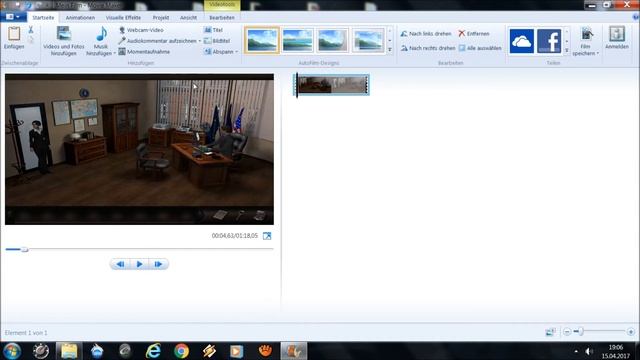
Task: Open Musik hinzufügen dropdown arrow
Action: tap(115, 53)
